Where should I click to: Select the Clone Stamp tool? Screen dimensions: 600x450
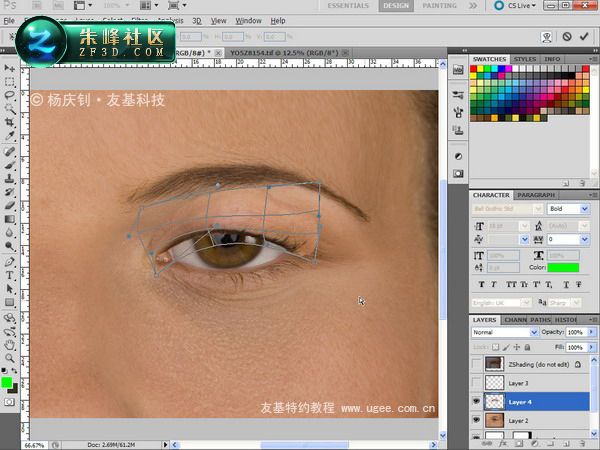tap(10, 178)
